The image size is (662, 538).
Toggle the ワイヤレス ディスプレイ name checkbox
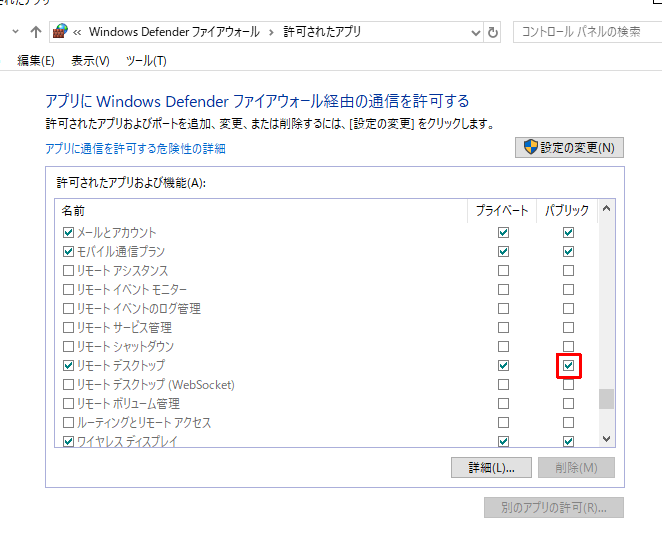tap(68, 442)
